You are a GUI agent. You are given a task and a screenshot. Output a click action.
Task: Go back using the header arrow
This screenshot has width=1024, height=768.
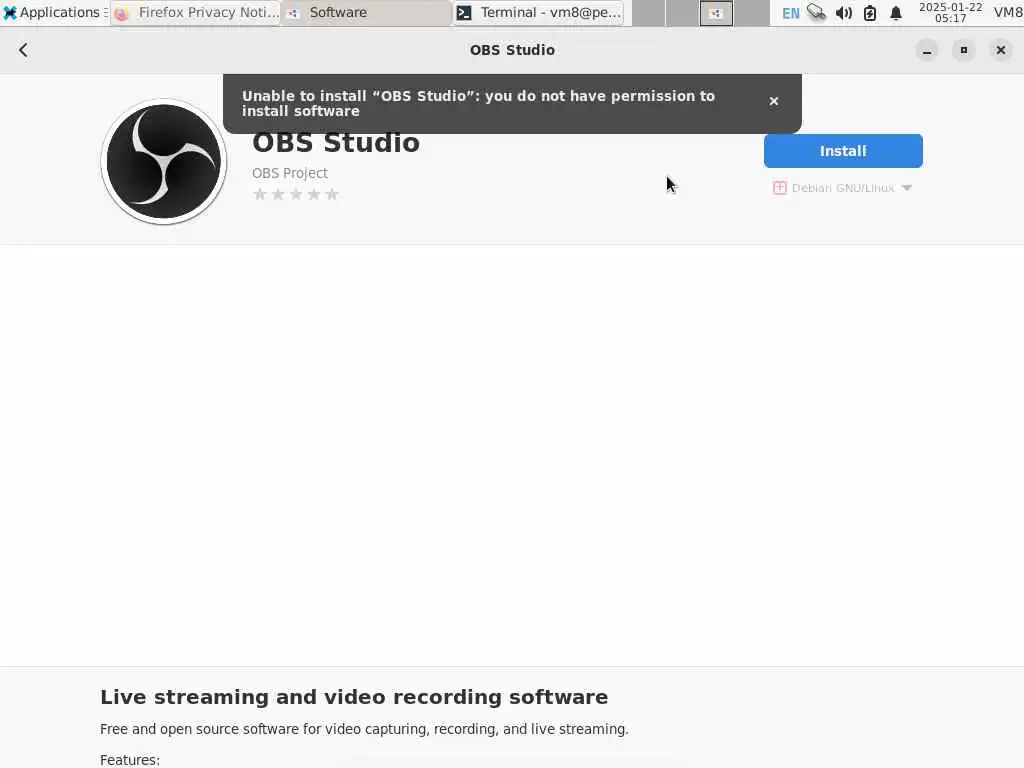24,50
